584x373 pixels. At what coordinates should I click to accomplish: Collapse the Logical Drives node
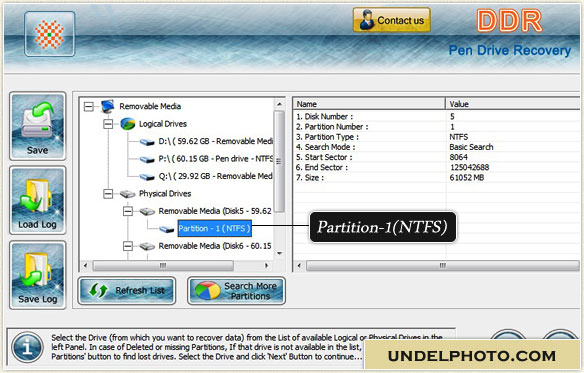pyautogui.click(x=108, y=124)
